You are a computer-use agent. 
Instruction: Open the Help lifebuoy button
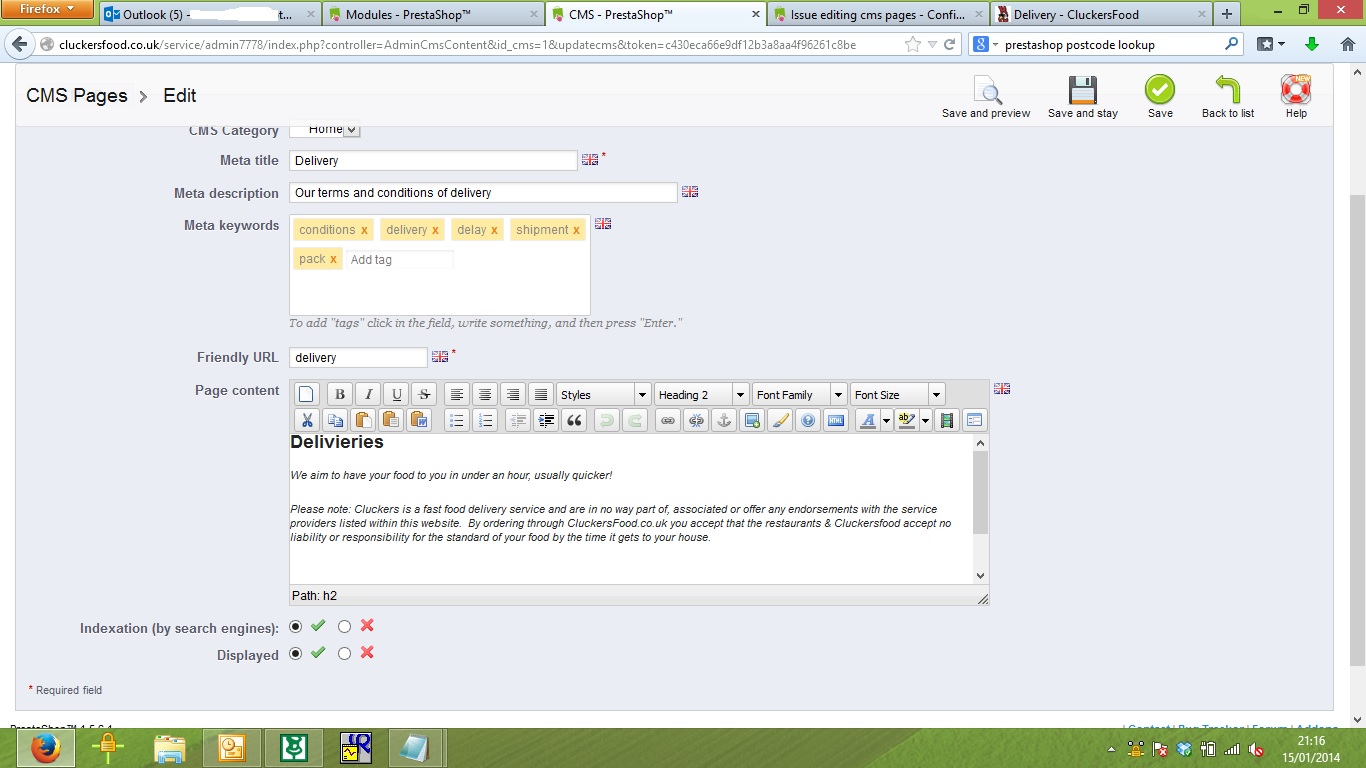click(x=1296, y=97)
